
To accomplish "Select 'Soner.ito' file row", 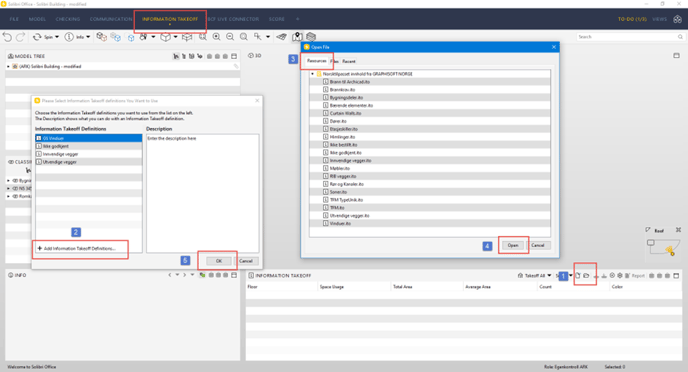I will [x=430, y=192].
